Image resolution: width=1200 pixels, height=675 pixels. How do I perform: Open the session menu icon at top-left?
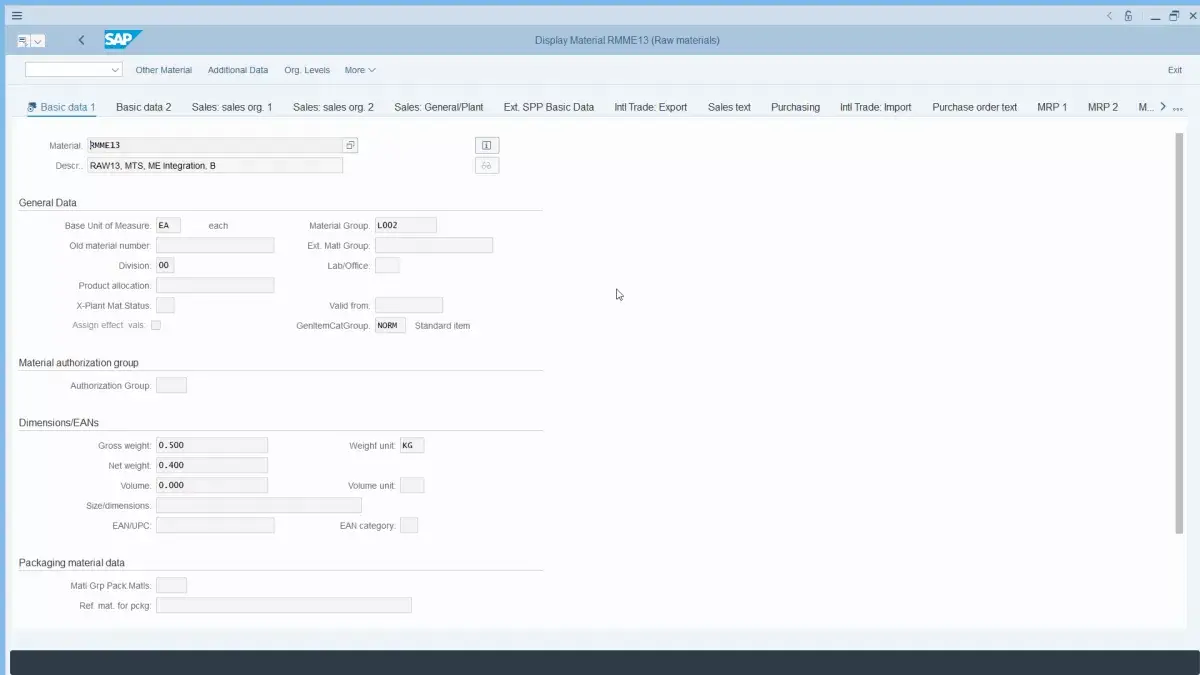[x=24, y=41]
